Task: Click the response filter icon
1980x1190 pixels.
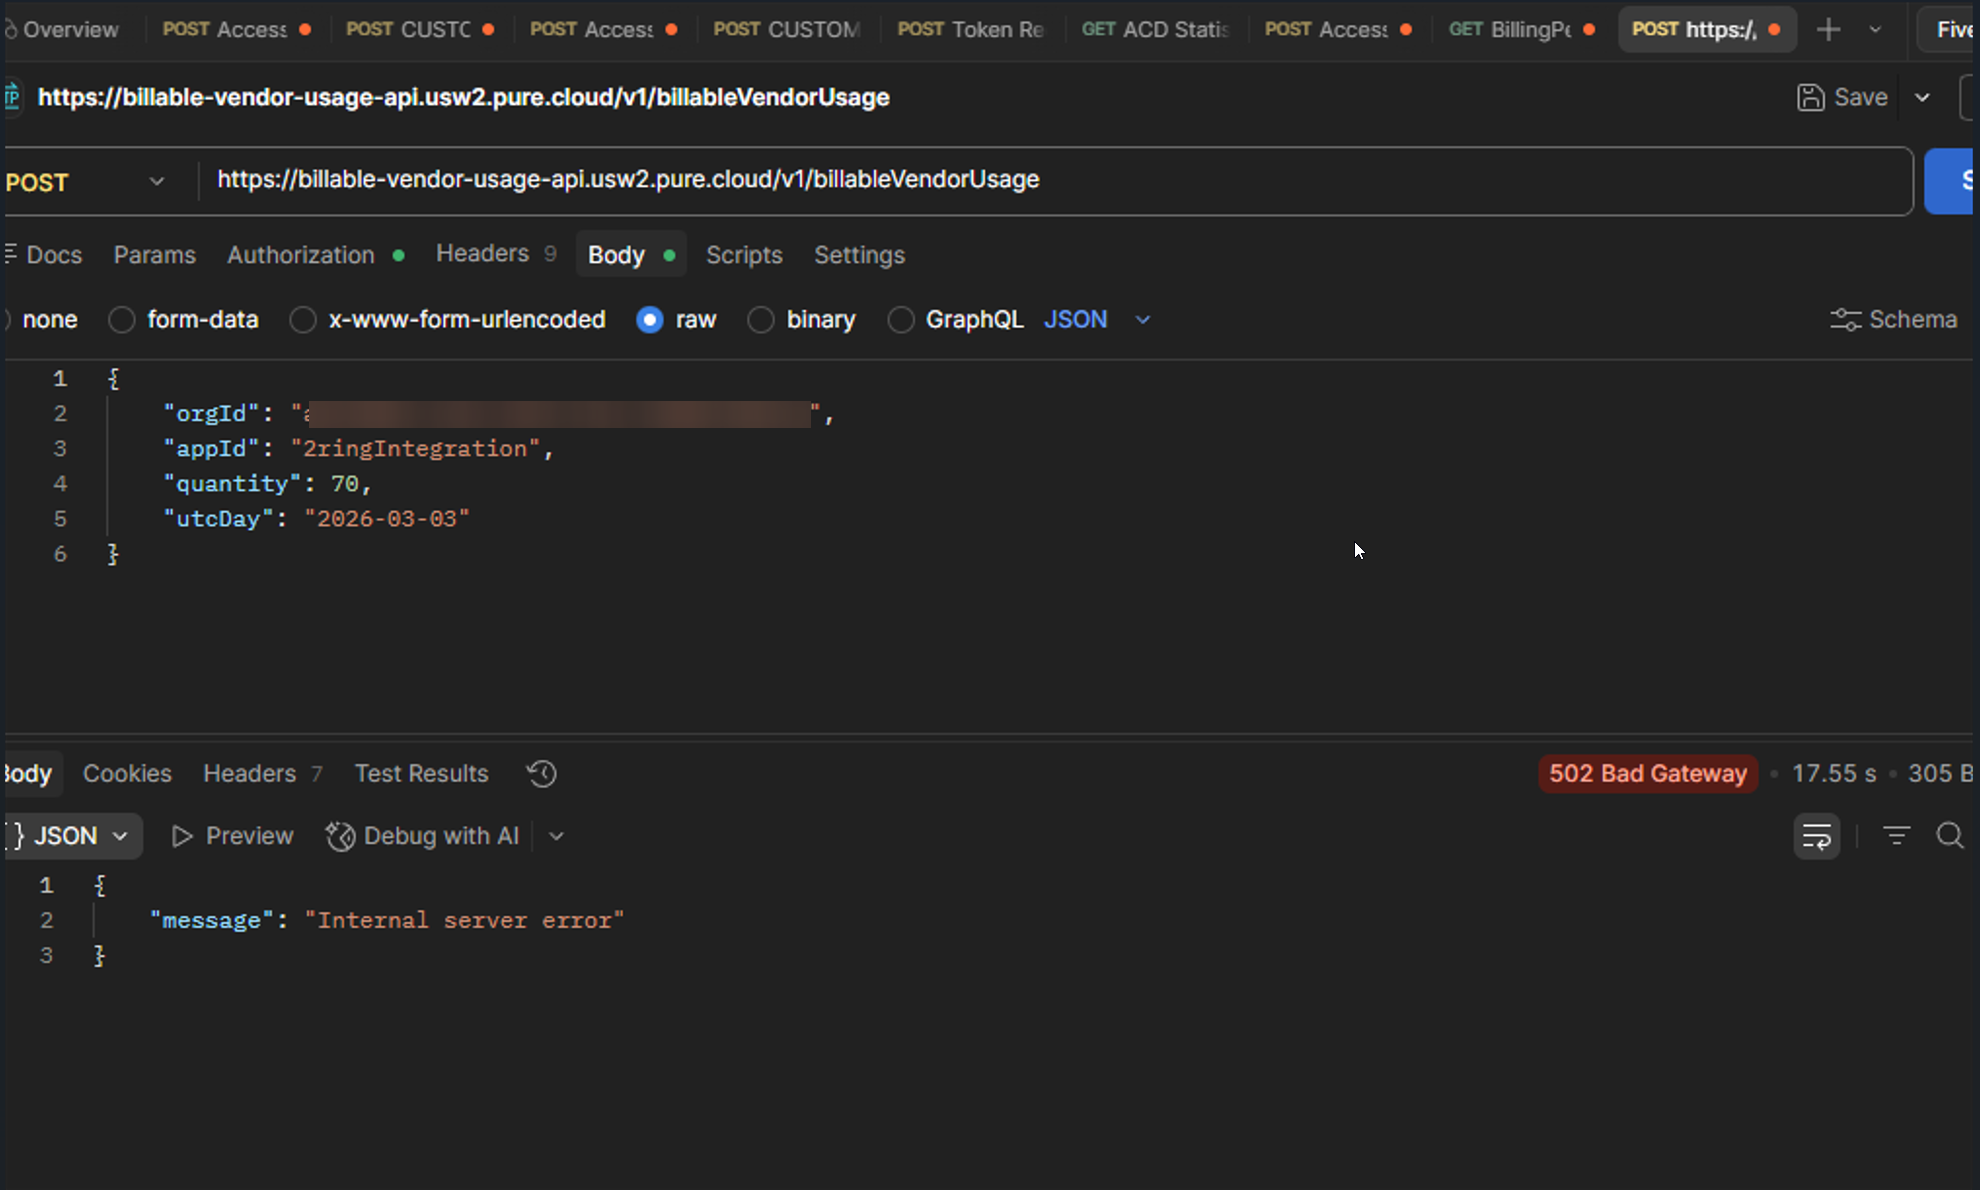Action: pyautogui.click(x=1896, y=836)
